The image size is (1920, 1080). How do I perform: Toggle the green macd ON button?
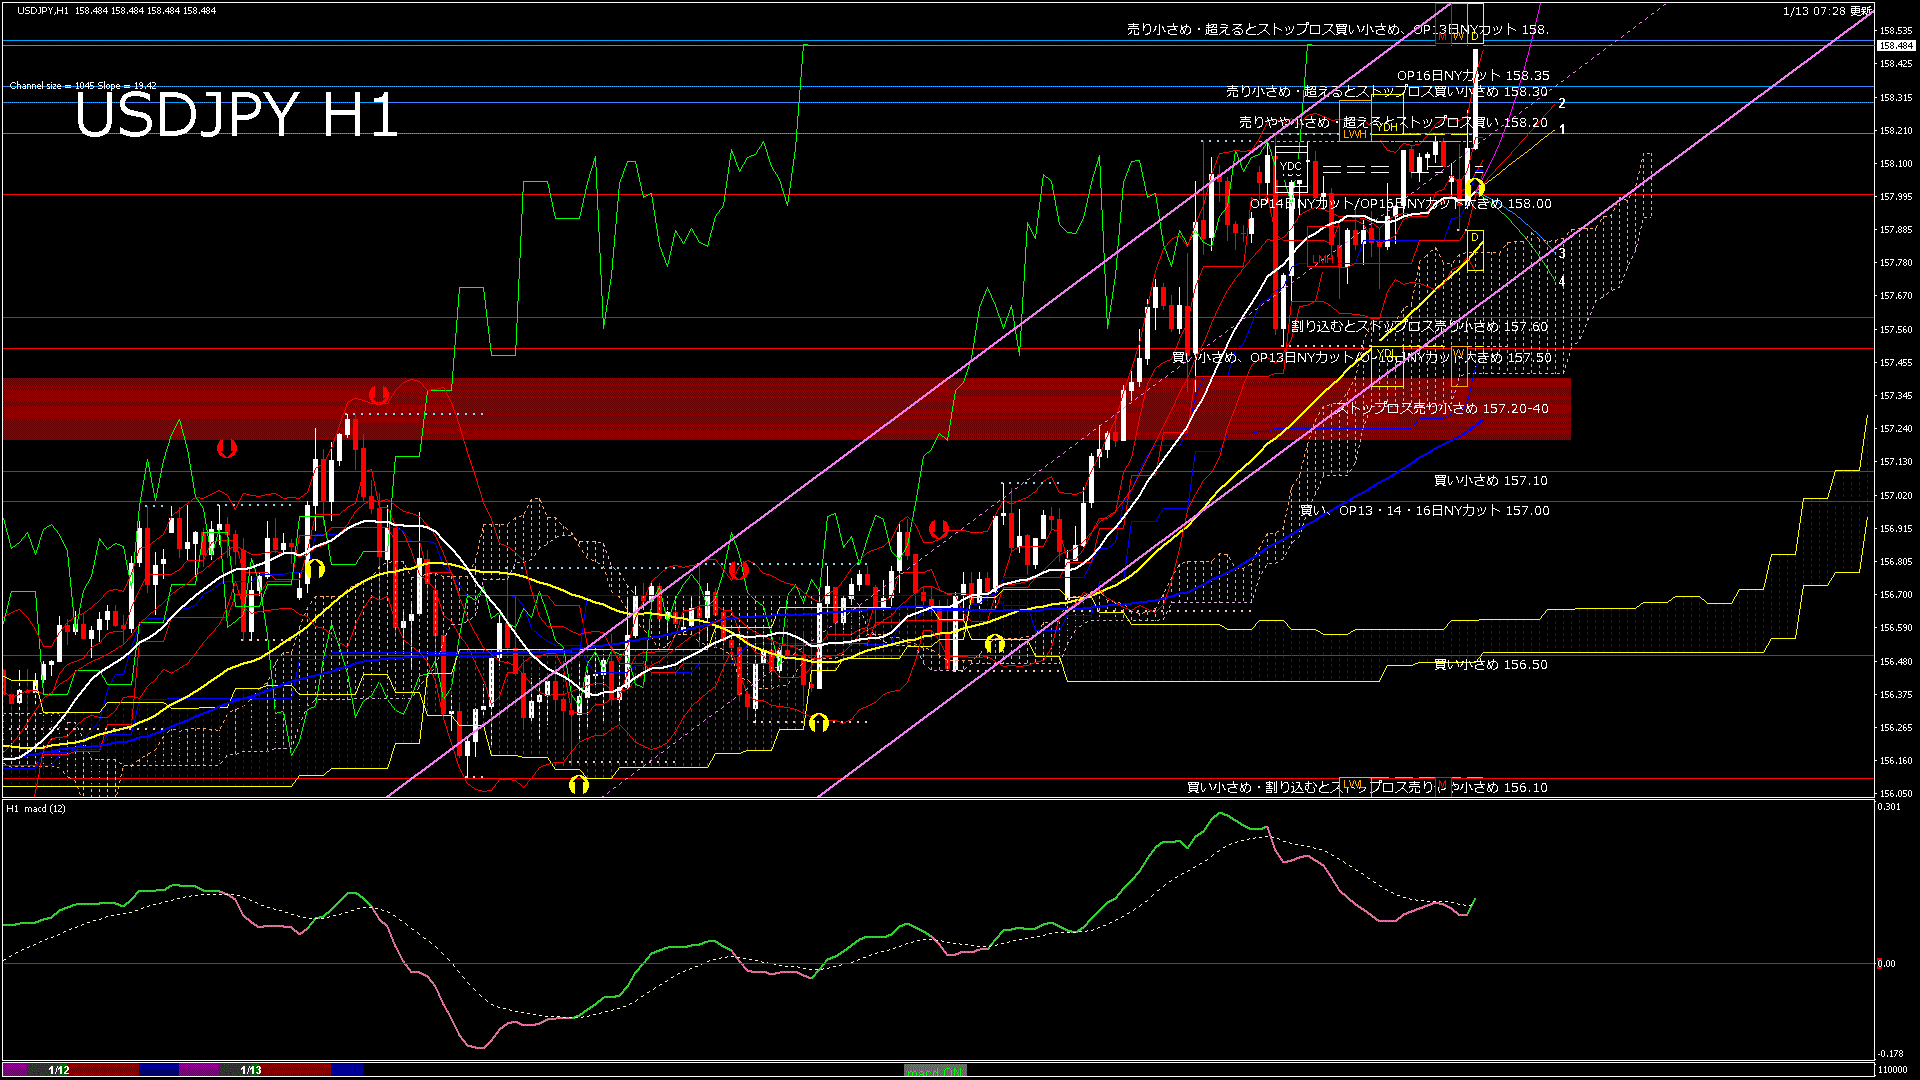935,1071
